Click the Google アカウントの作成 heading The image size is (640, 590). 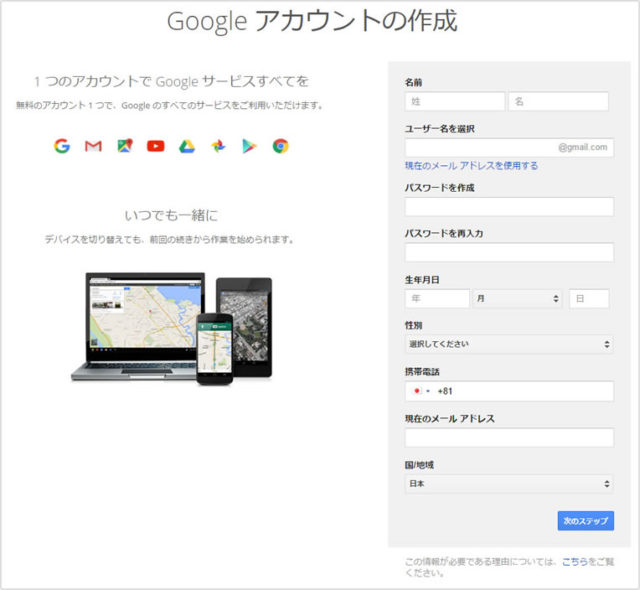tap(312, 21)
